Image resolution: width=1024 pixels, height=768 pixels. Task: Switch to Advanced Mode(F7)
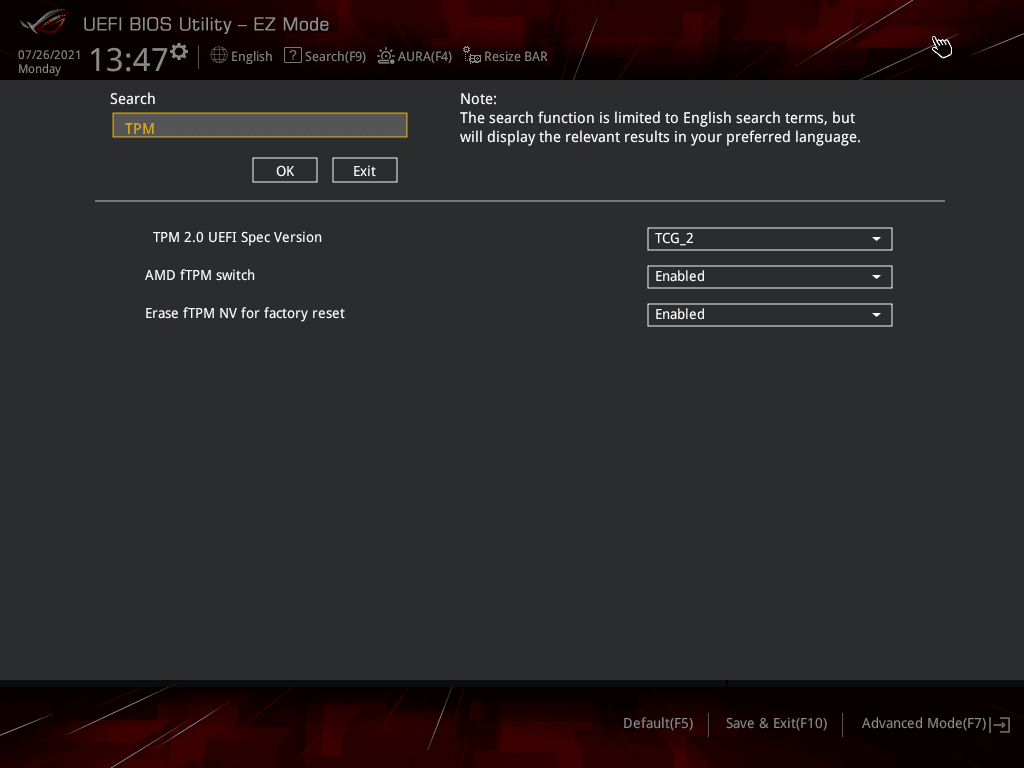pos(923,724)
